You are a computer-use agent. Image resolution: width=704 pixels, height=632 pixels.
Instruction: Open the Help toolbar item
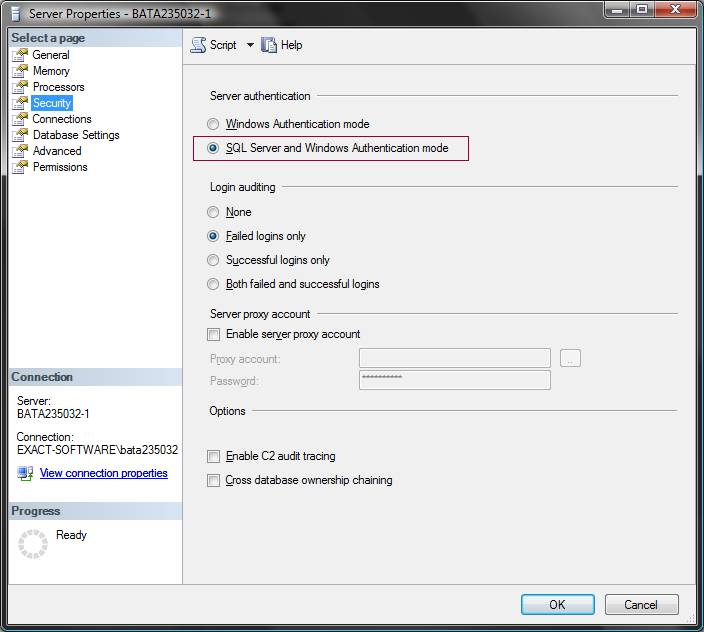pyautogui.click(x=281, y=45)
